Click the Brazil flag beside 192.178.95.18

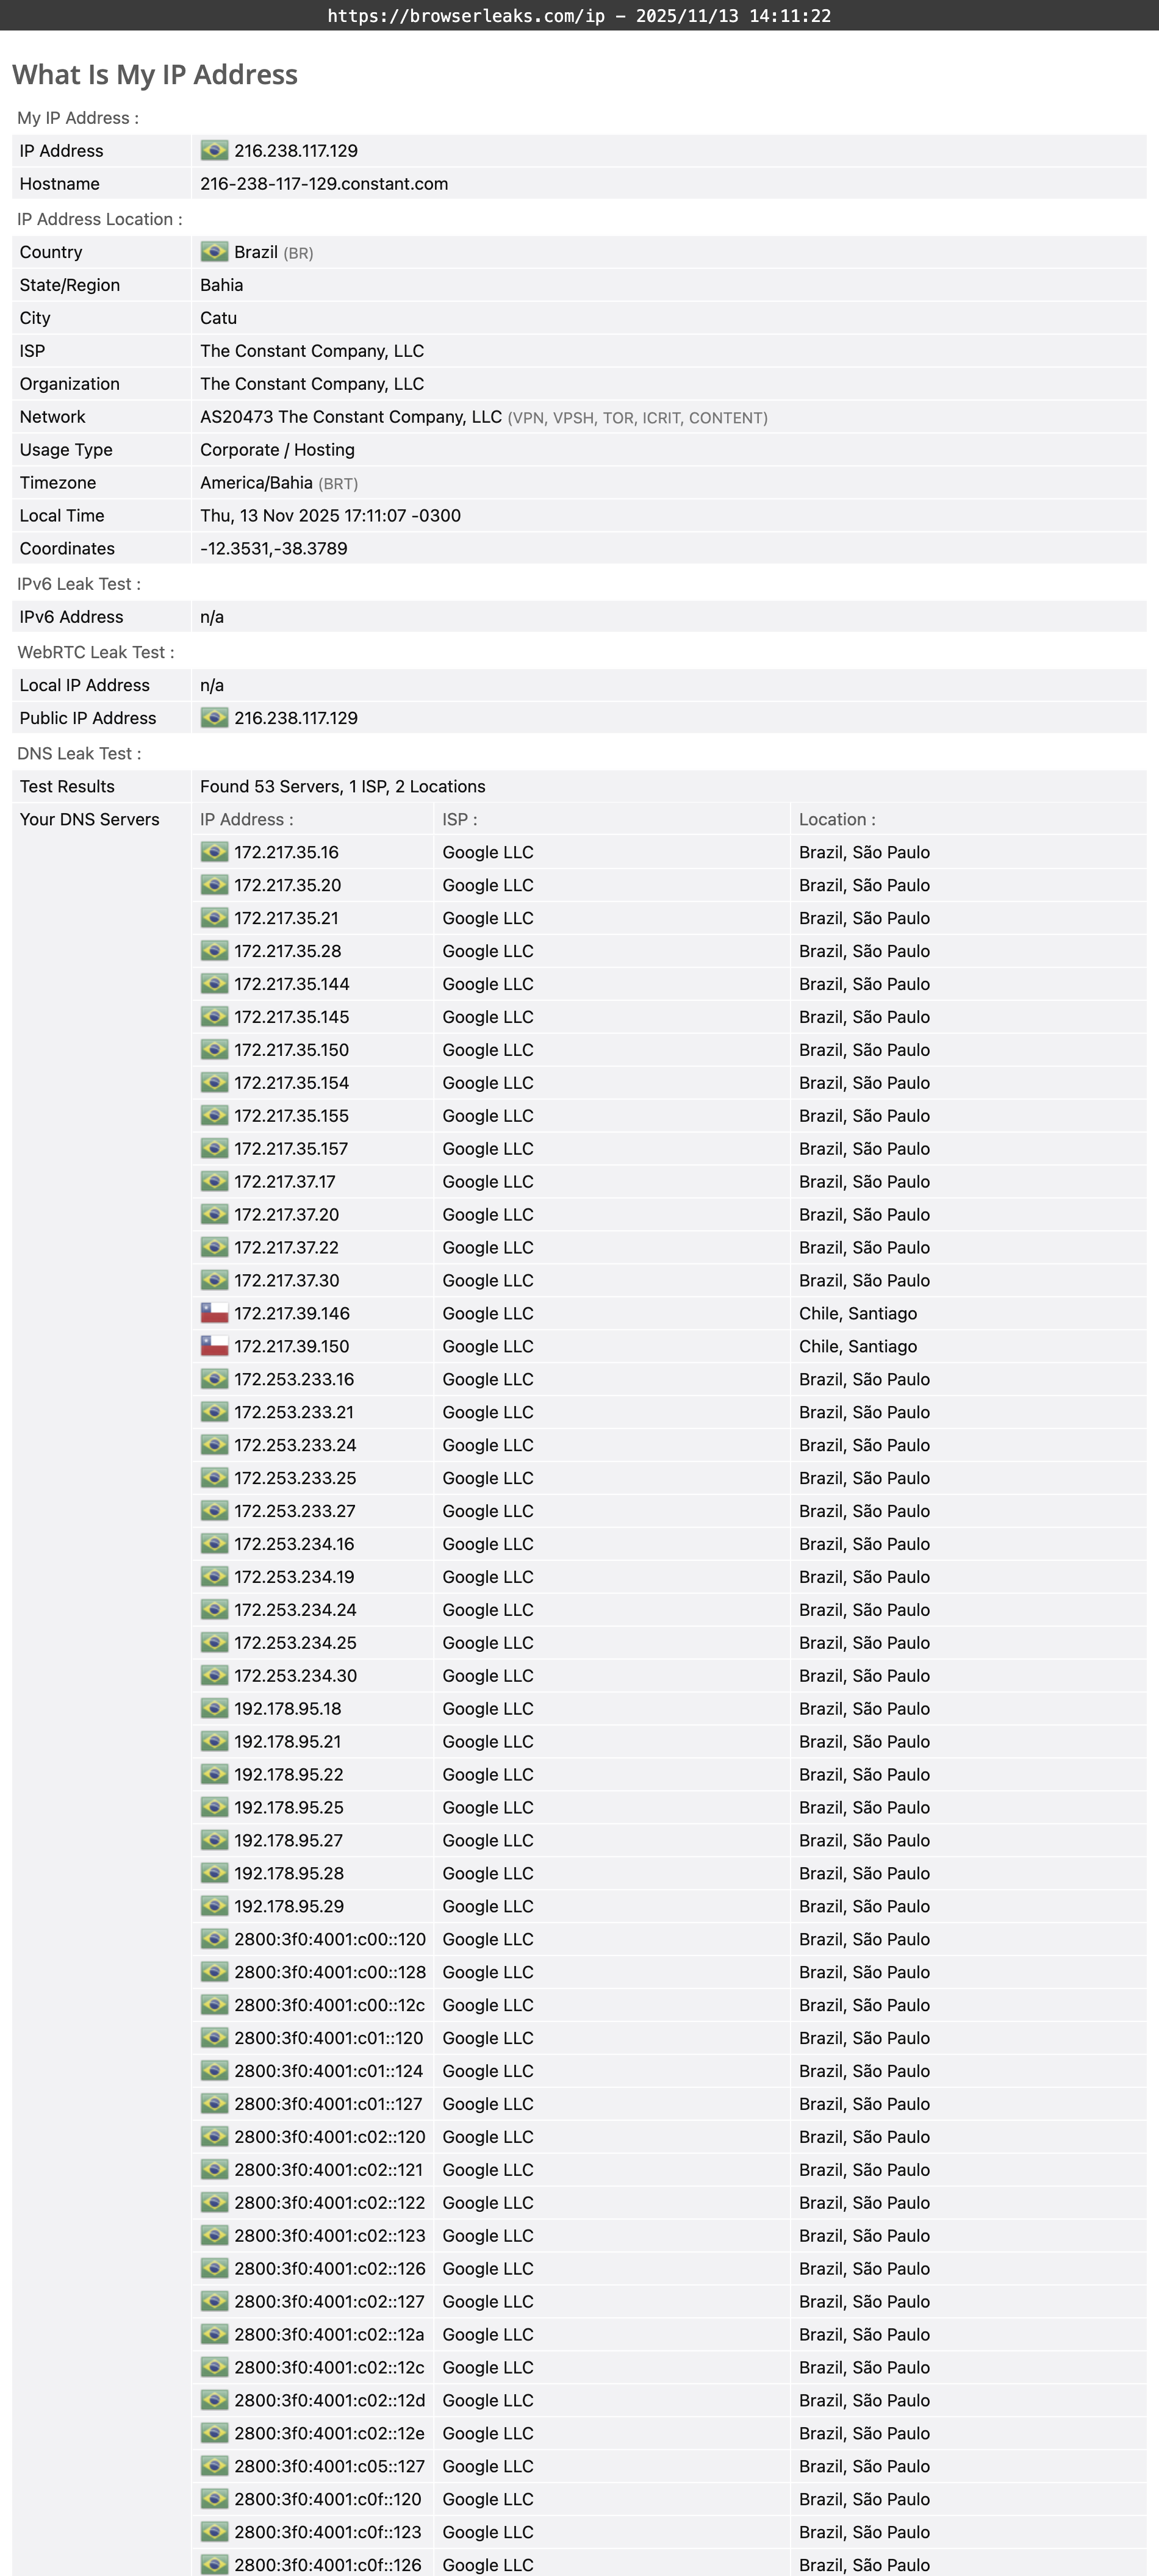[x=213, y=1708]
